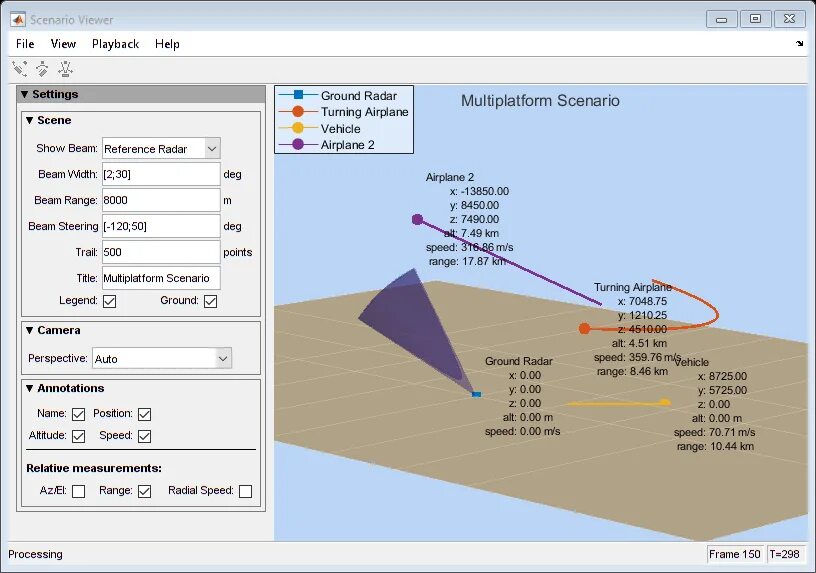Maximize the Scenario Viewer window

pyautogui.click(x=756, y=19)
